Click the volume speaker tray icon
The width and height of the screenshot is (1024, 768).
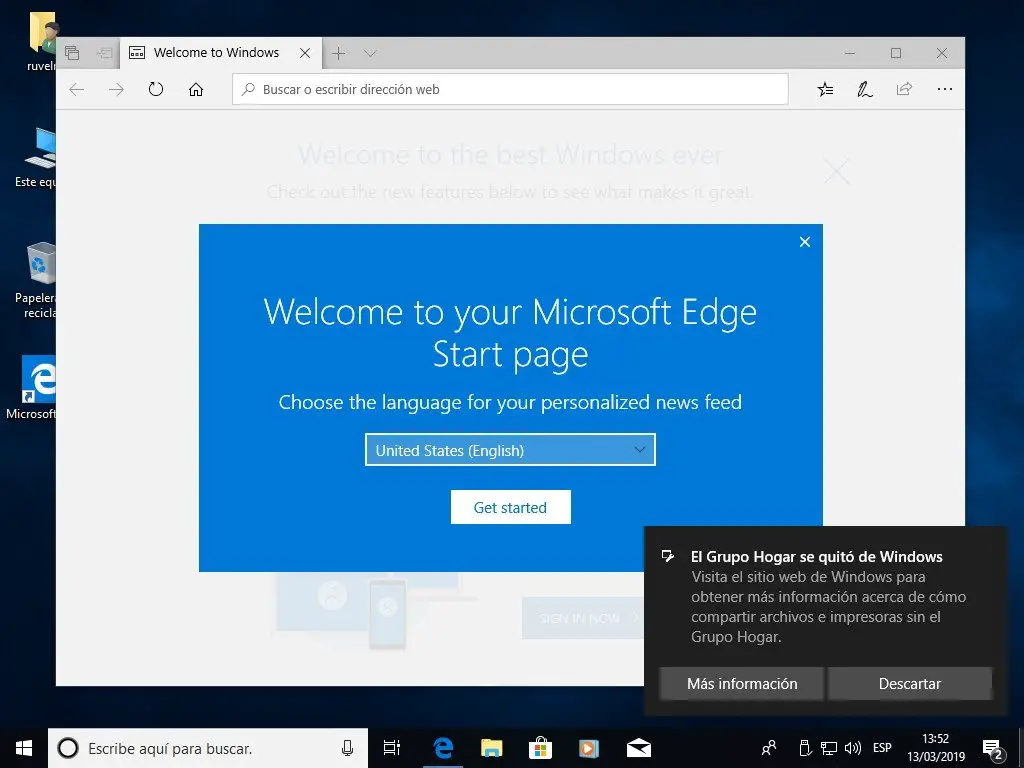853,748
